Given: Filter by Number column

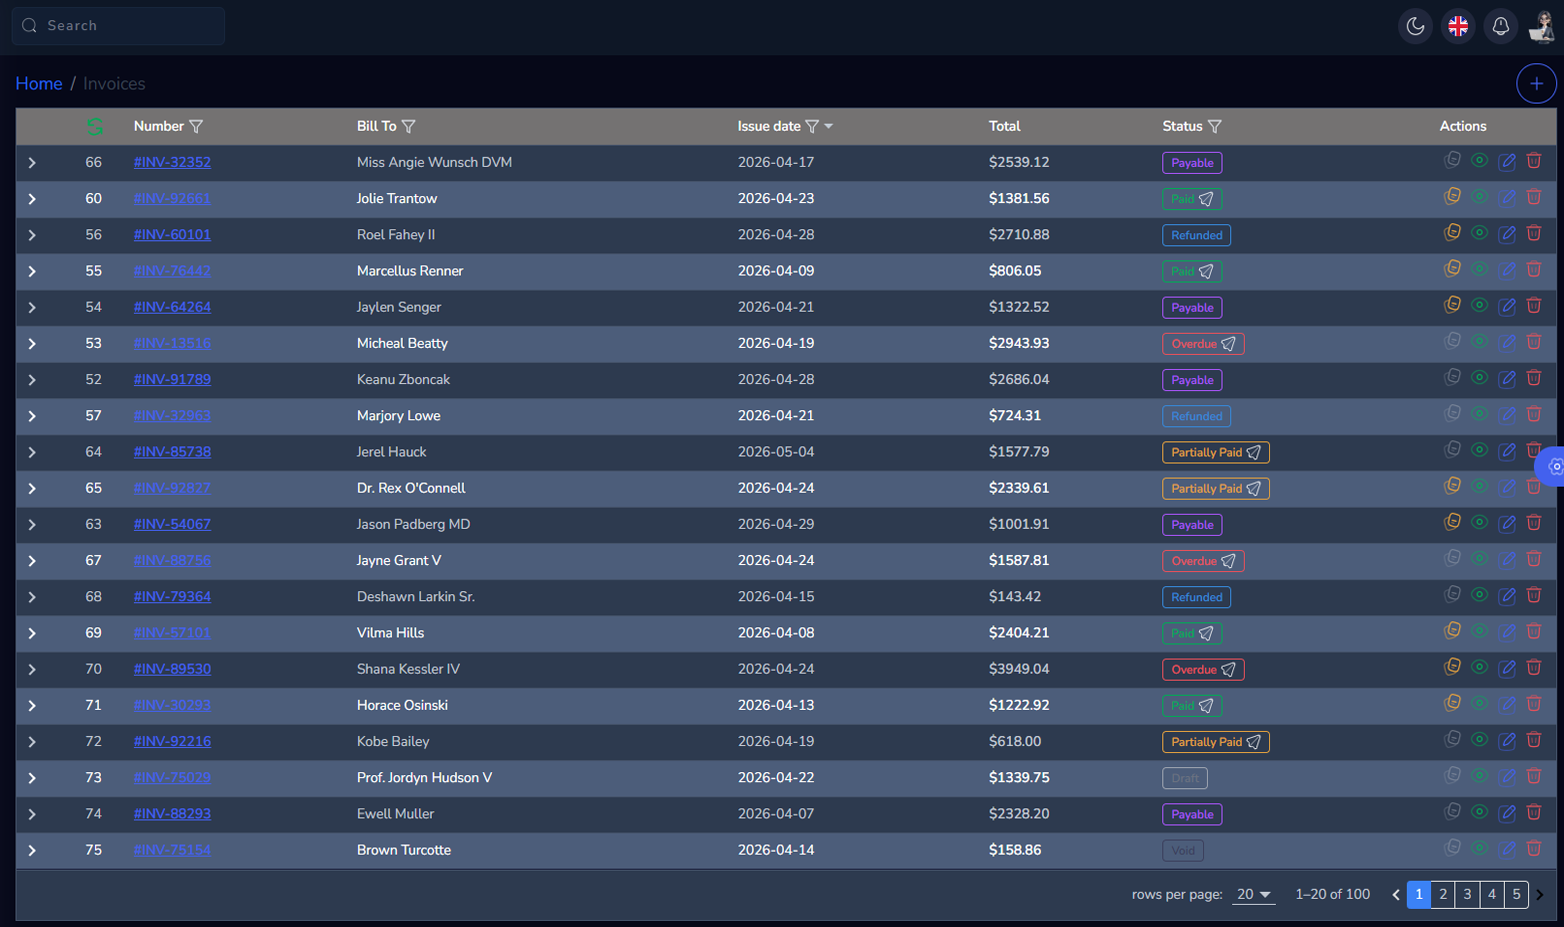Looking at the screenshot, I should (196, 126).
